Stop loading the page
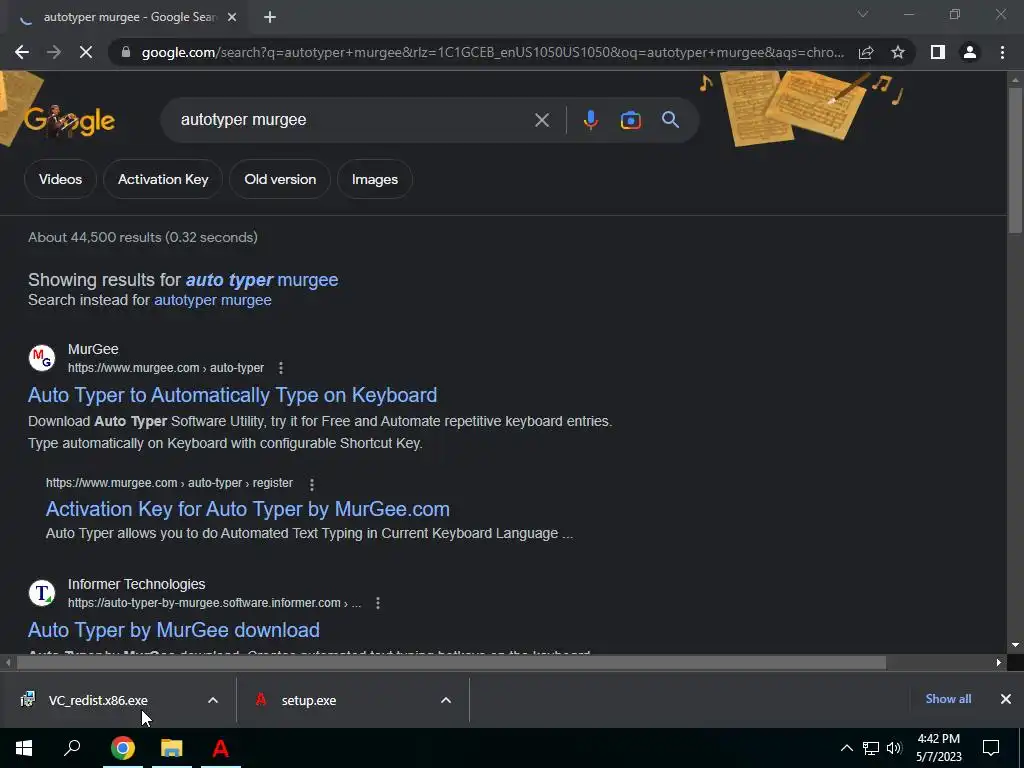This screenshot has width=1024, height=768. 86,52
